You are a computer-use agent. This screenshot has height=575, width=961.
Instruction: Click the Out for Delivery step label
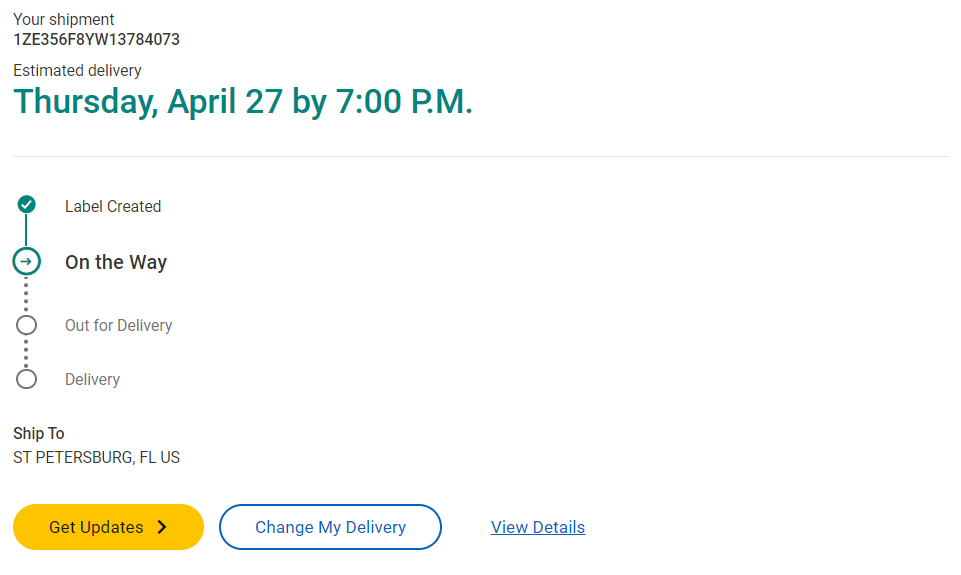pos(118,325)
